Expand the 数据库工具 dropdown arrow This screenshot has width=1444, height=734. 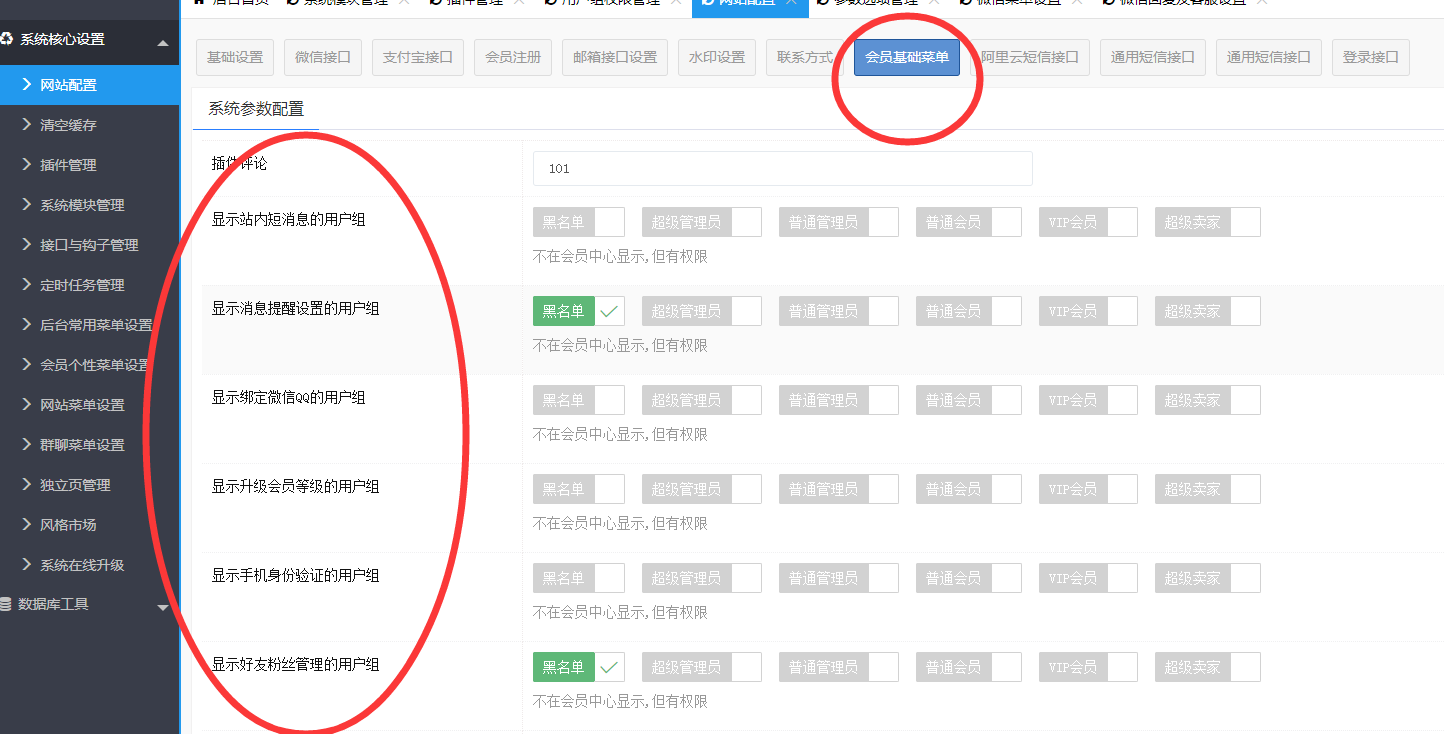(x=163, y=607)
